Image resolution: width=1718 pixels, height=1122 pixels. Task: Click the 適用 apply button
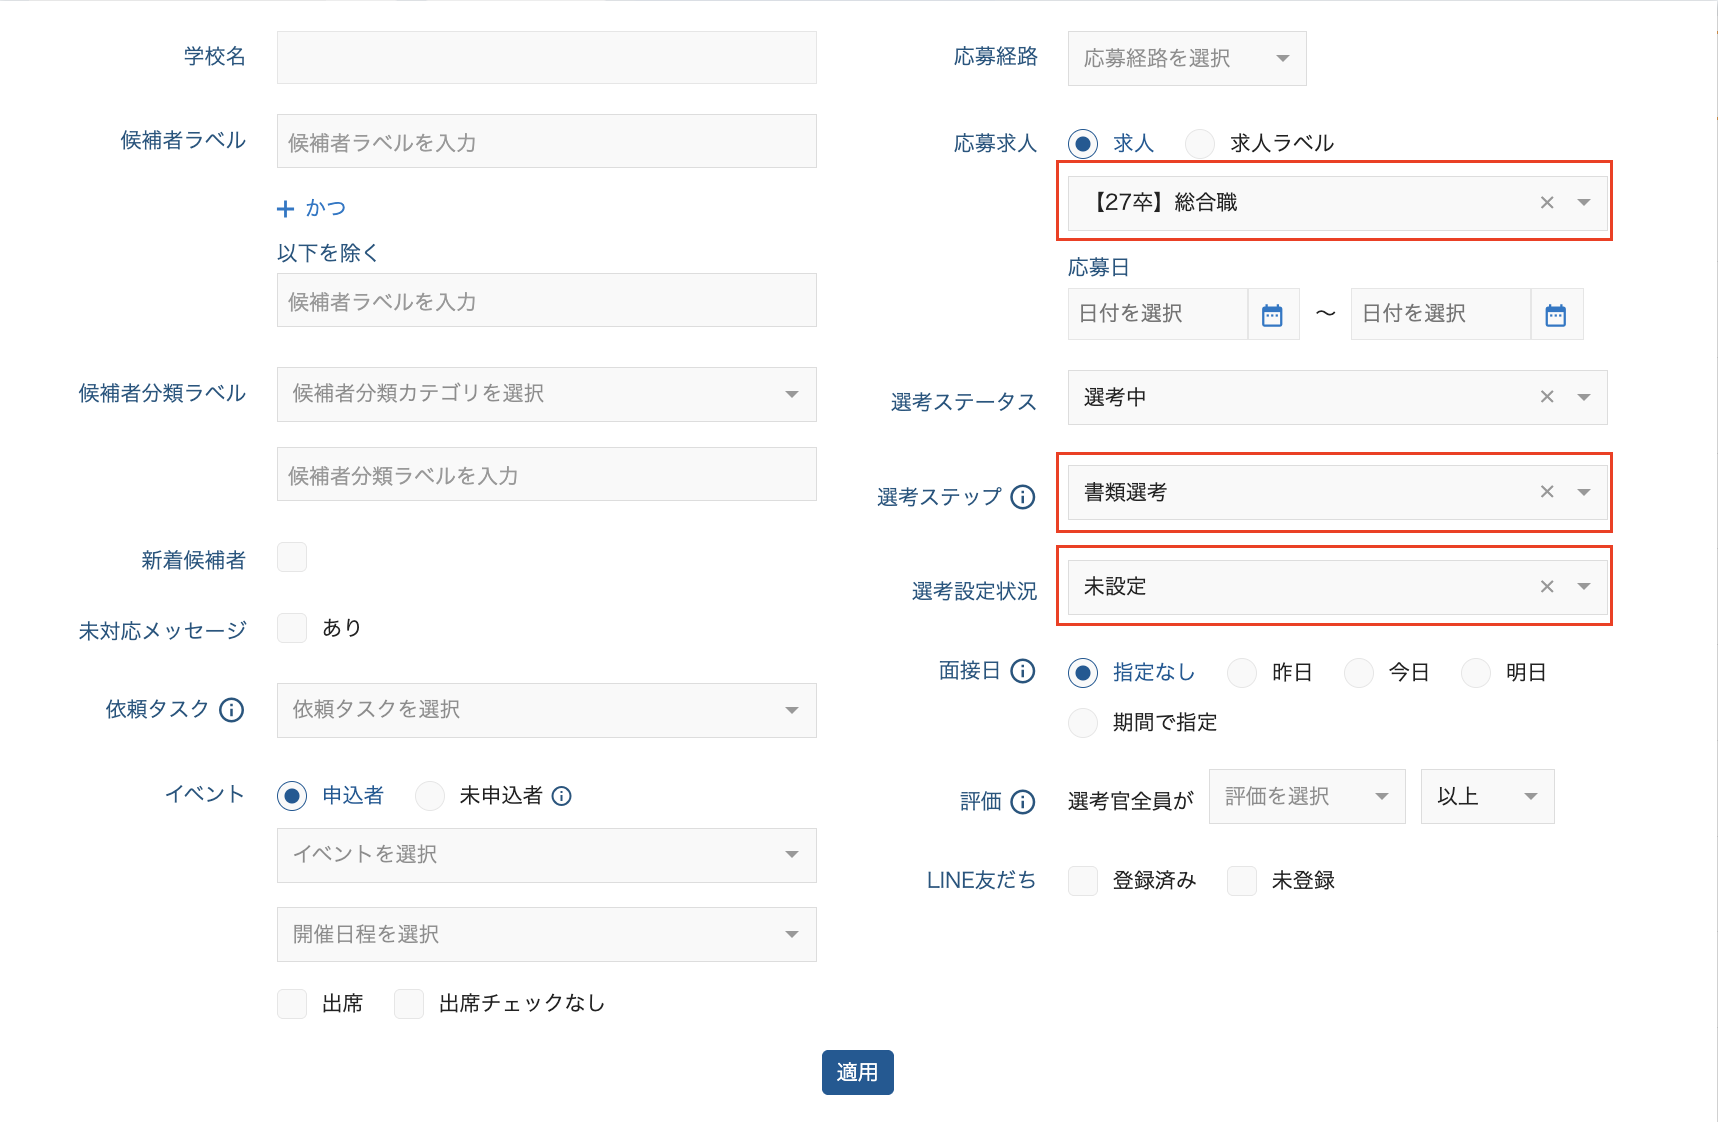(x=857, y=1072)
